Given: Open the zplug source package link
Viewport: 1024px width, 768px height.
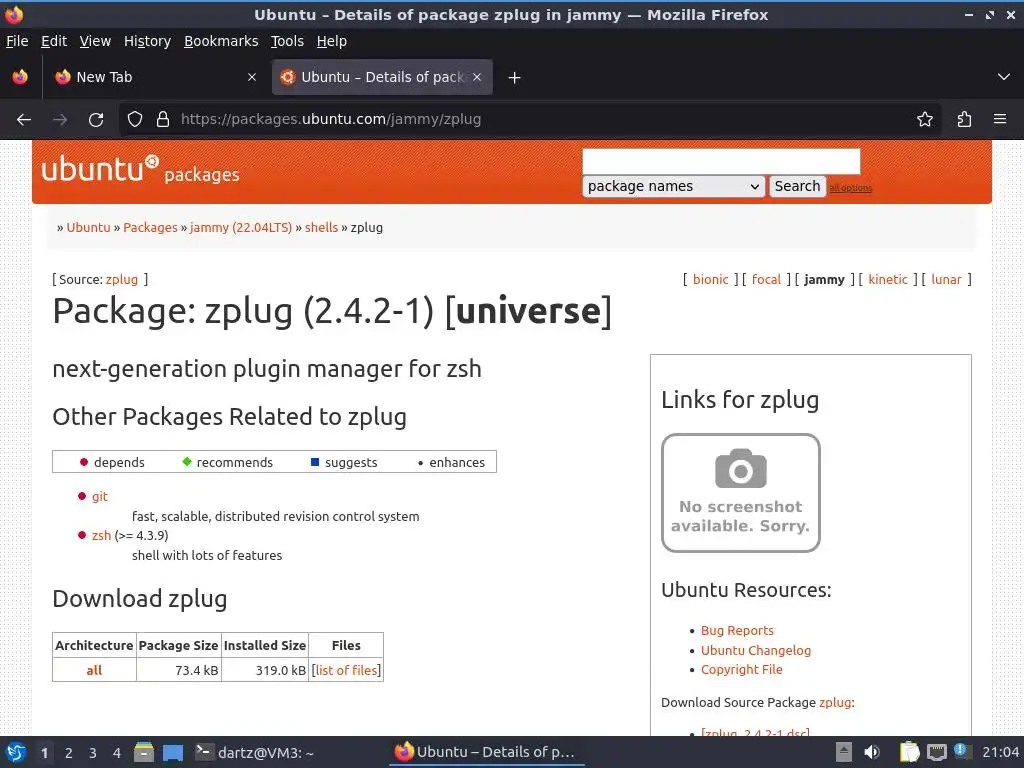Looking at the screenshot, I should point(122,280).
